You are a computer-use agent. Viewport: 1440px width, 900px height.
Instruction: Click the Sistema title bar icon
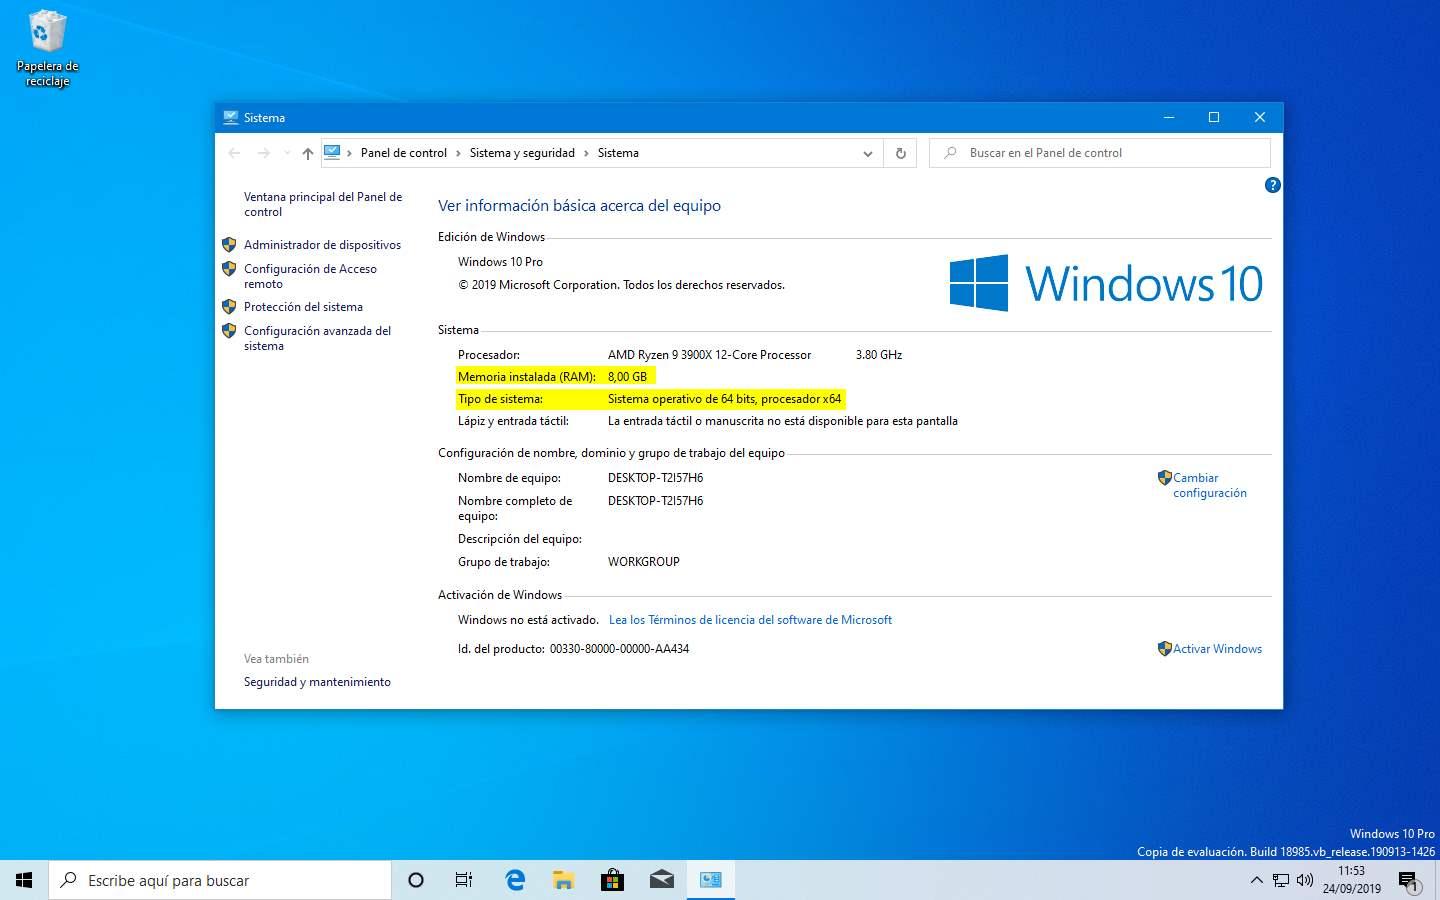coord(231,117)
